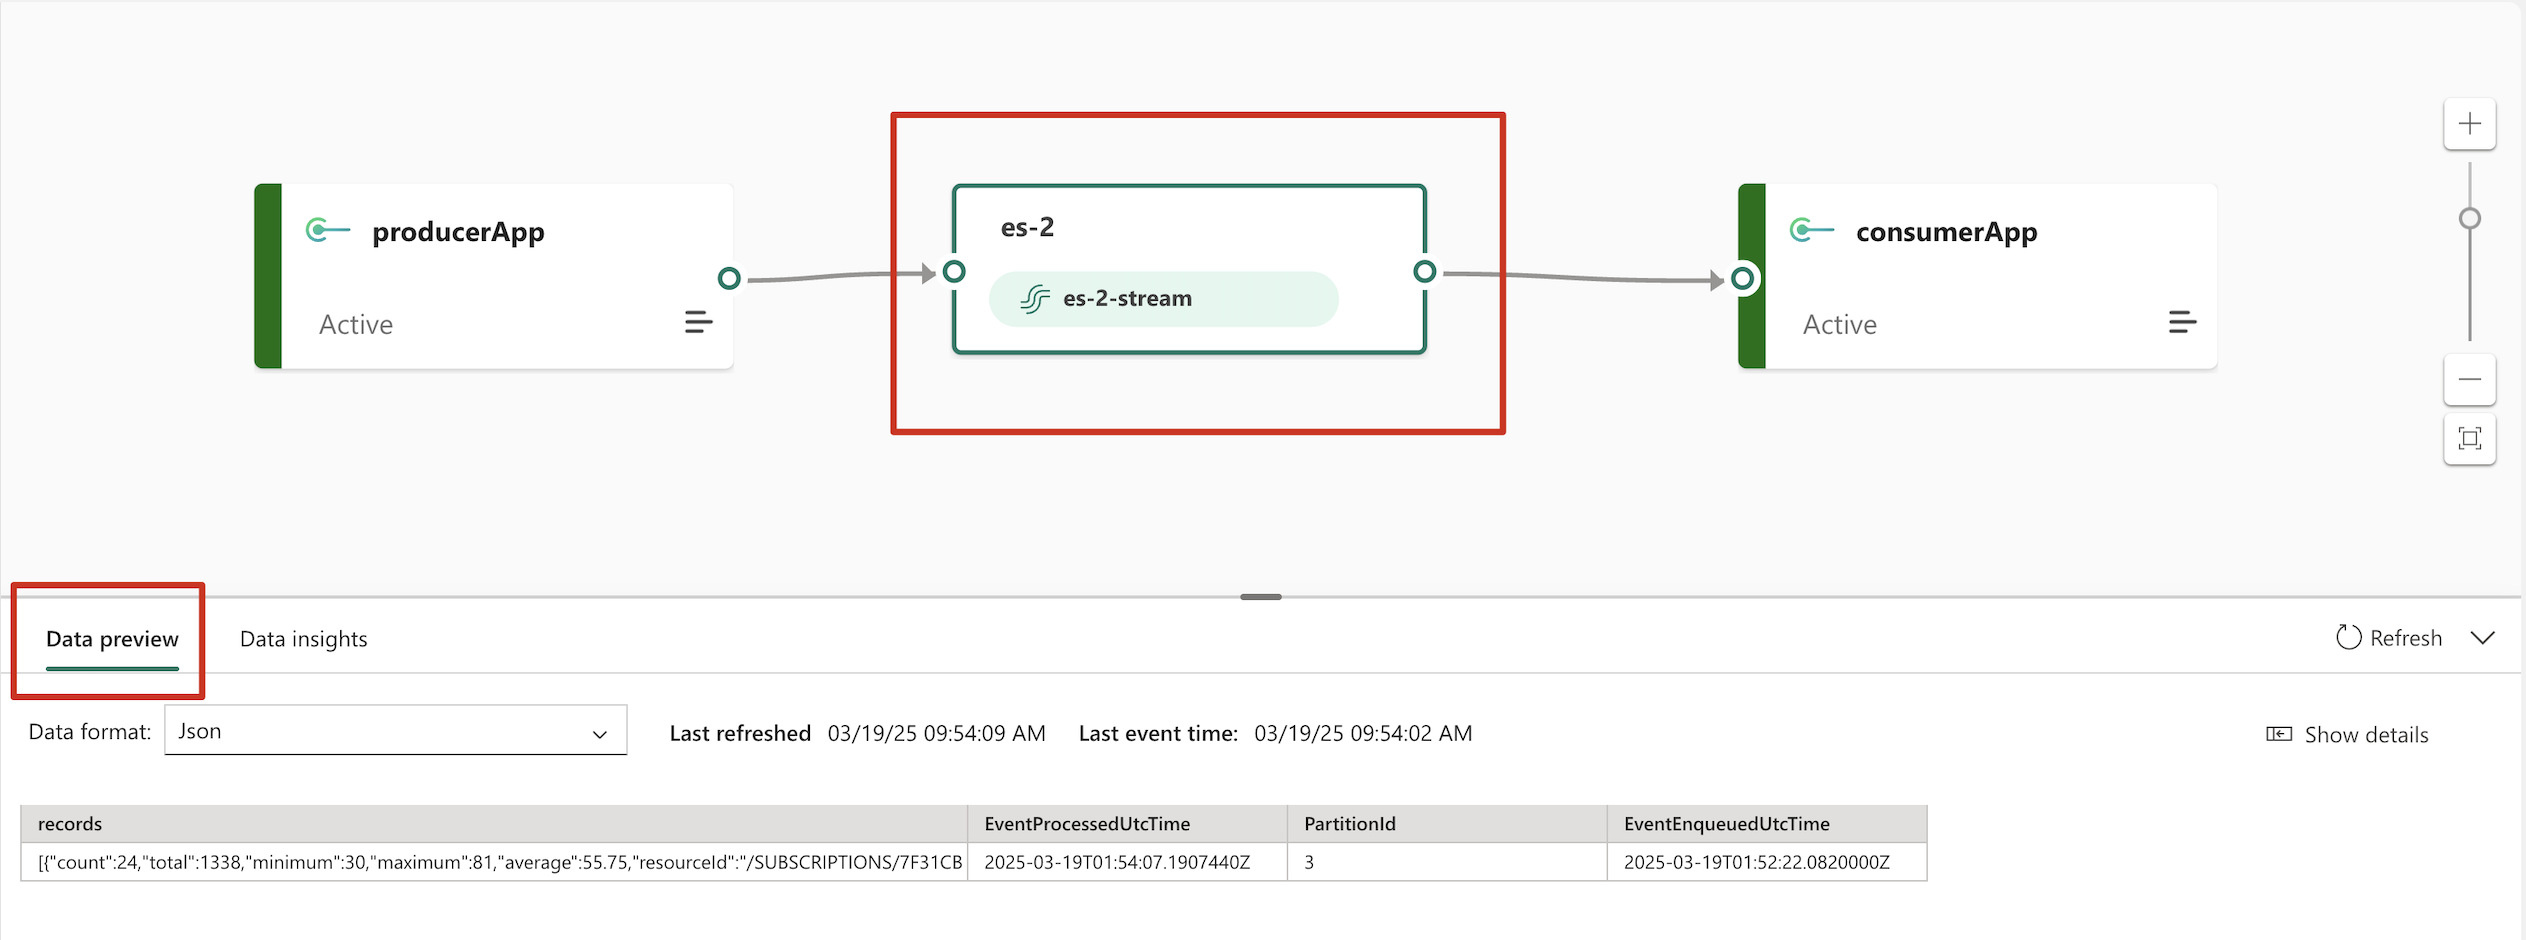The image size is (2526, 940).
Task: Select the es-2 node title
Action: click(x=1027, y=227)
